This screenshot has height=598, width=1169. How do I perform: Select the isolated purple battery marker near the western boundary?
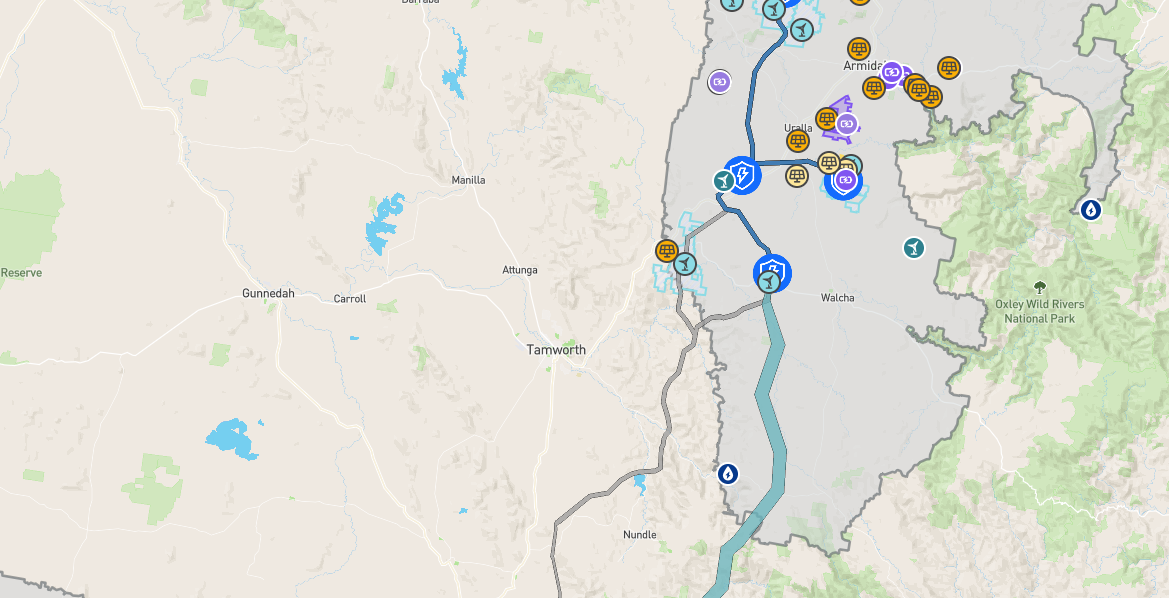point(719,81)
